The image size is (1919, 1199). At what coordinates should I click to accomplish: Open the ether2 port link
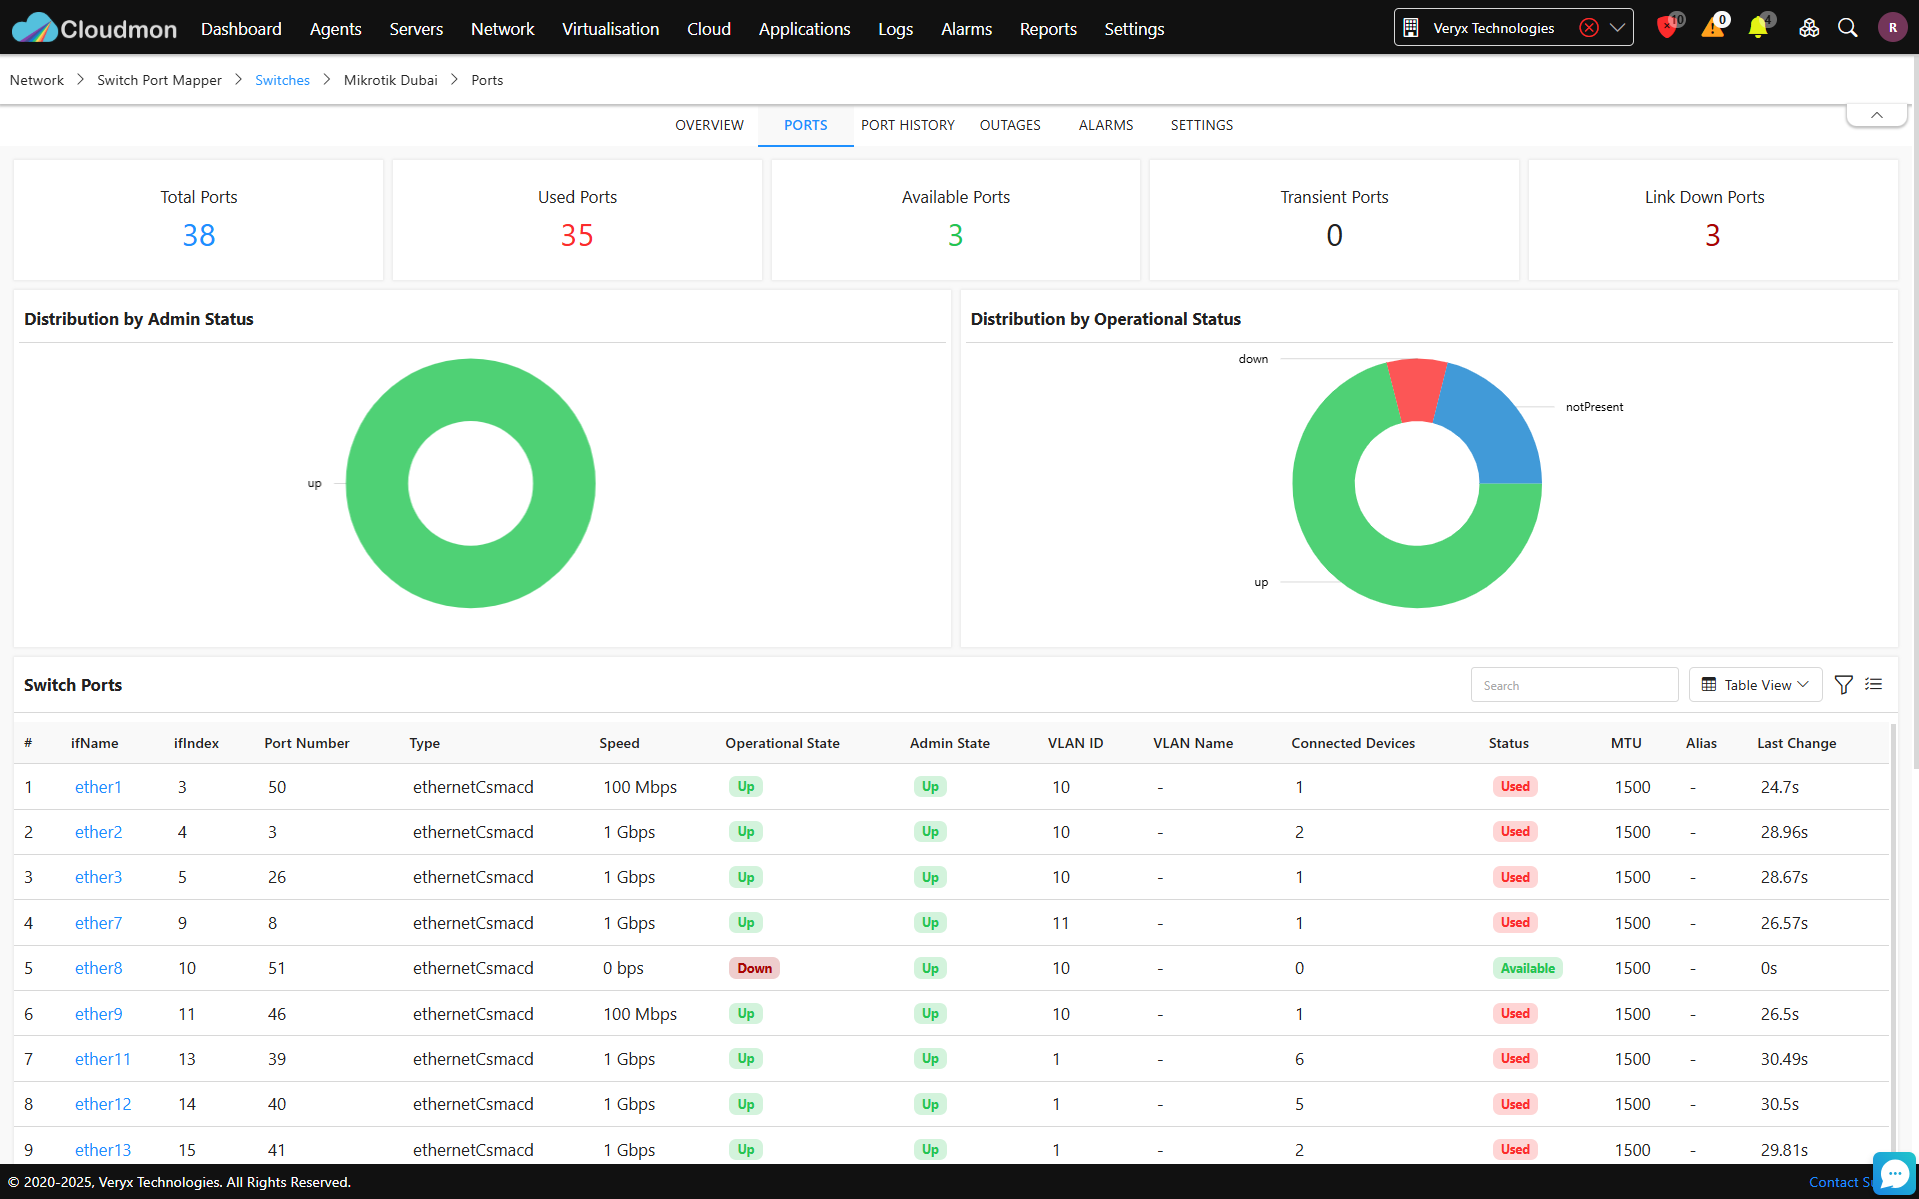point(98,832)
